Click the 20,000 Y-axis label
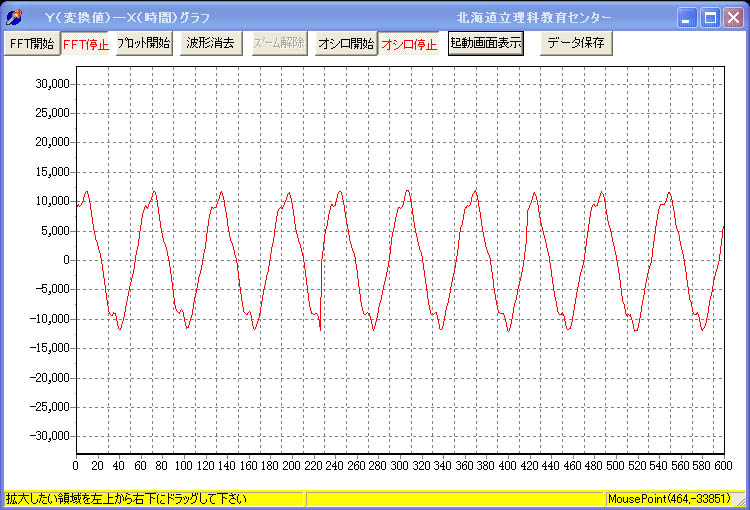The image size is (750, 510). (53, 143)
